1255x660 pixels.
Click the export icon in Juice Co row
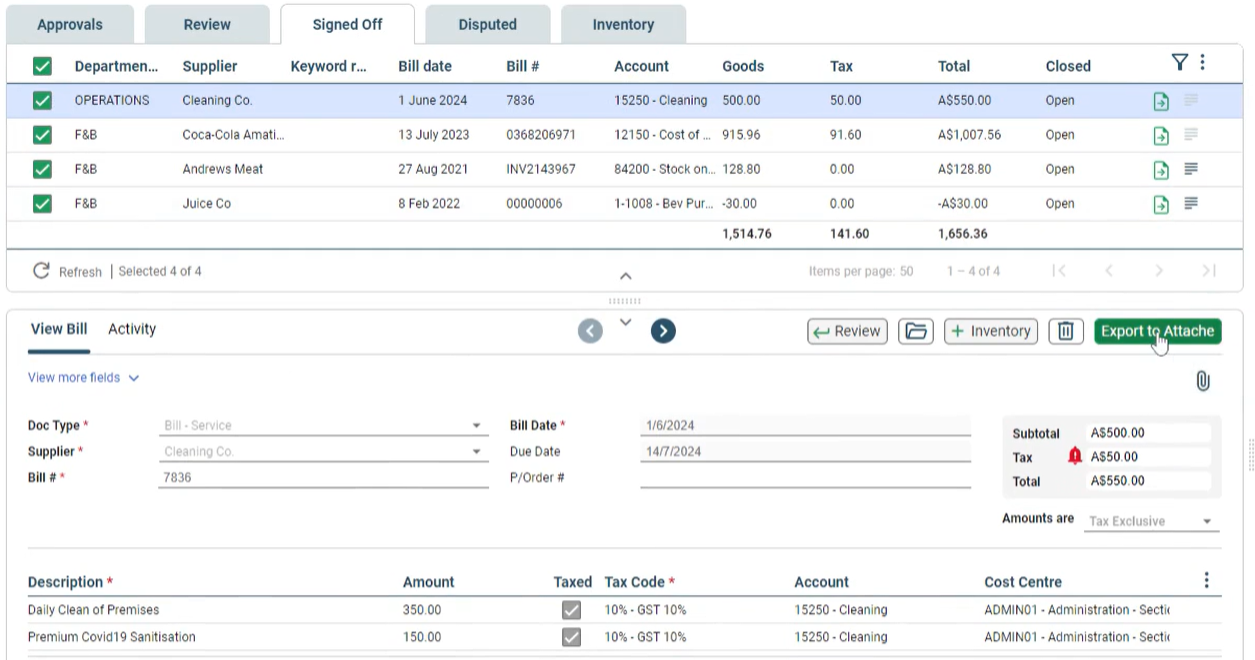(1161, 204)
